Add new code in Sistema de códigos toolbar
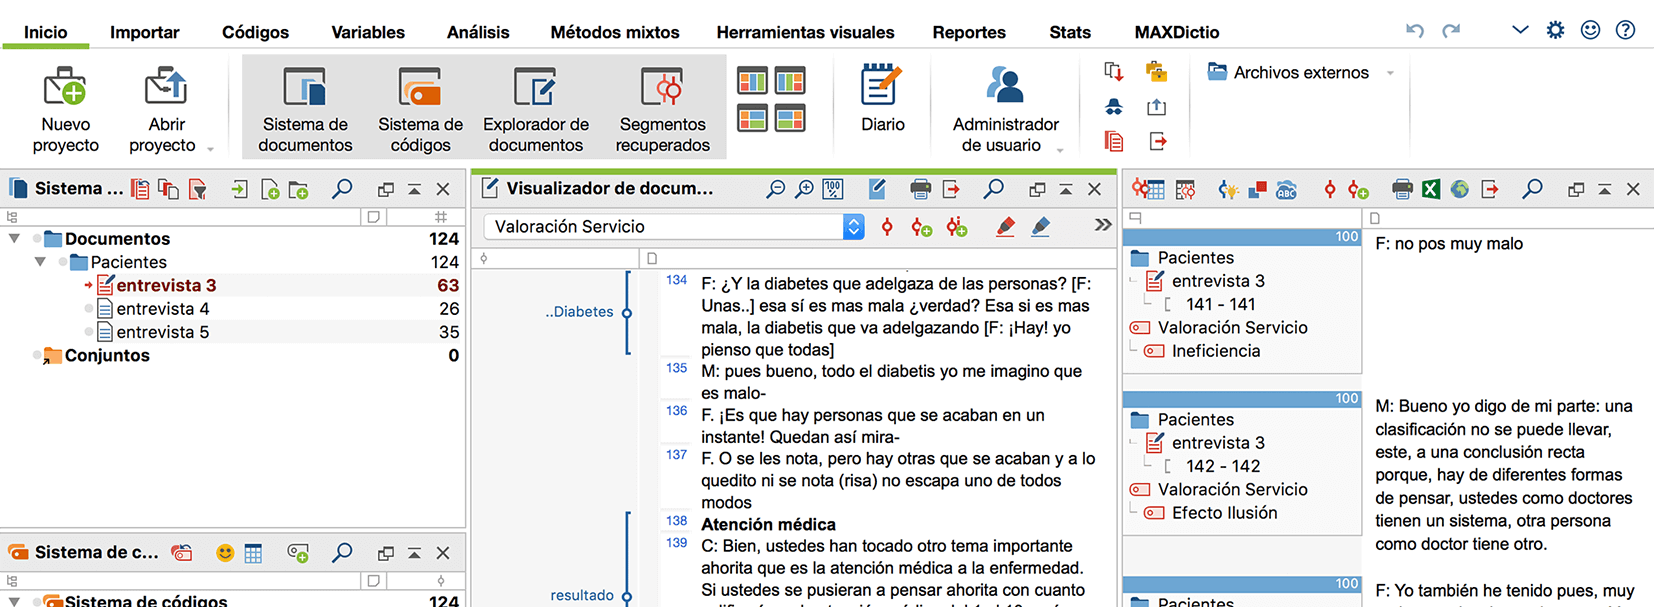The height and width of the screenshot is (607, 1654). [297, 553]
